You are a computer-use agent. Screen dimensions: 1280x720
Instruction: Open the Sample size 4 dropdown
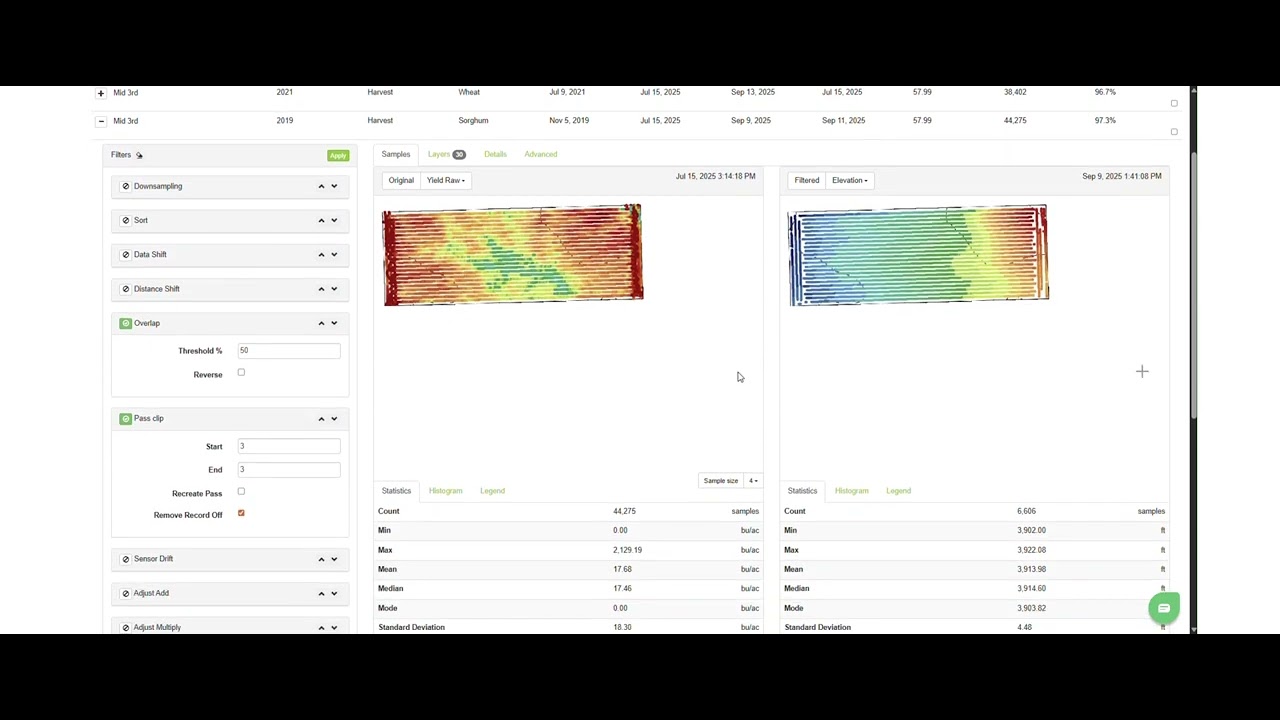(x=754, y=481)
